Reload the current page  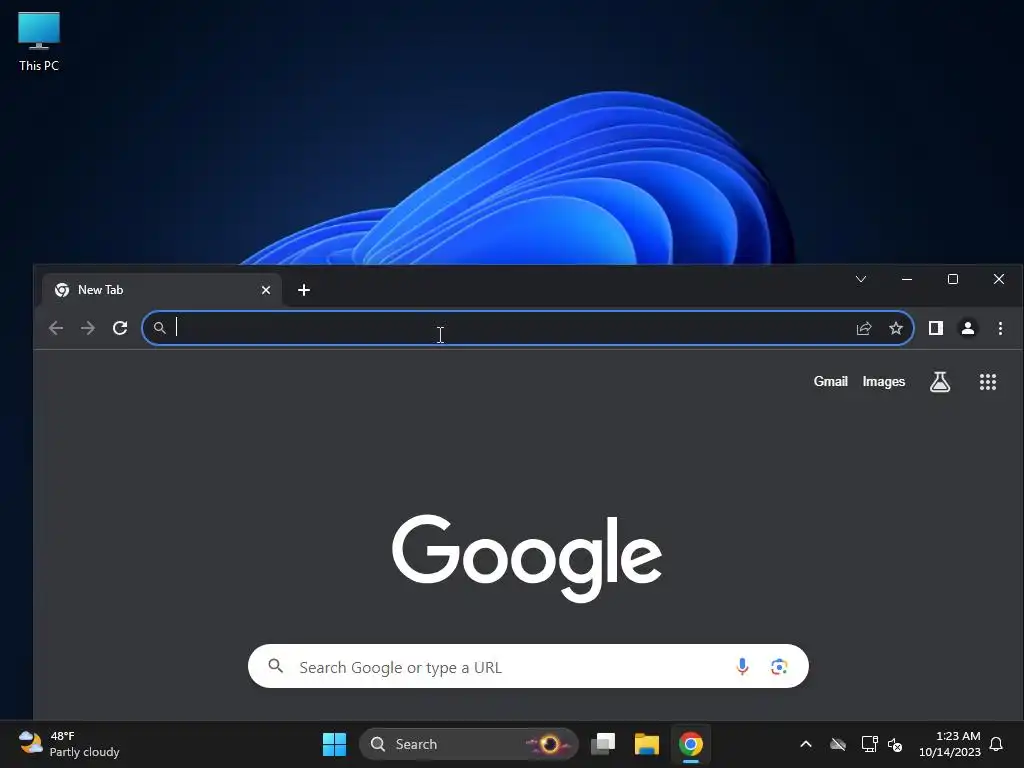[120, 328]
